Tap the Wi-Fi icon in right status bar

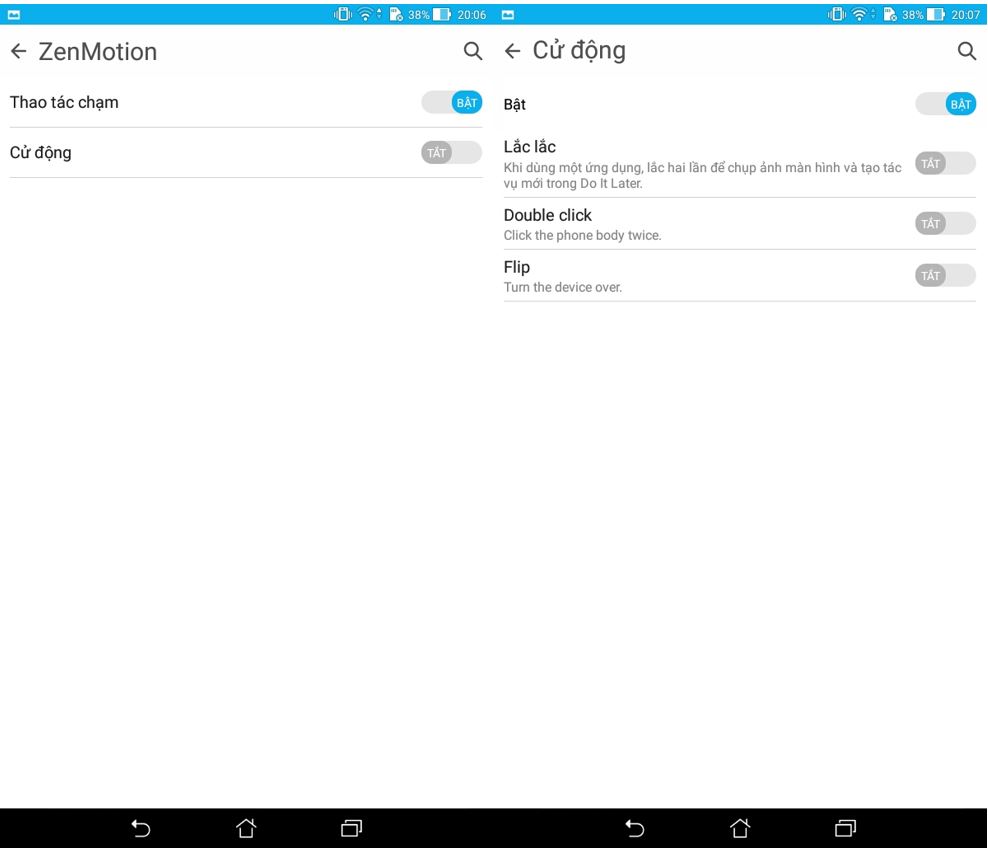[x=859, y=14]
